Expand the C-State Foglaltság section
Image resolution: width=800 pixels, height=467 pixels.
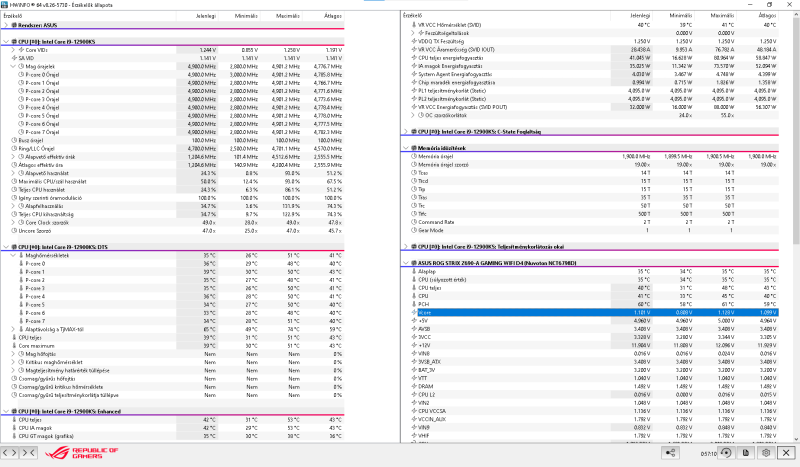(x=406, y=132)
